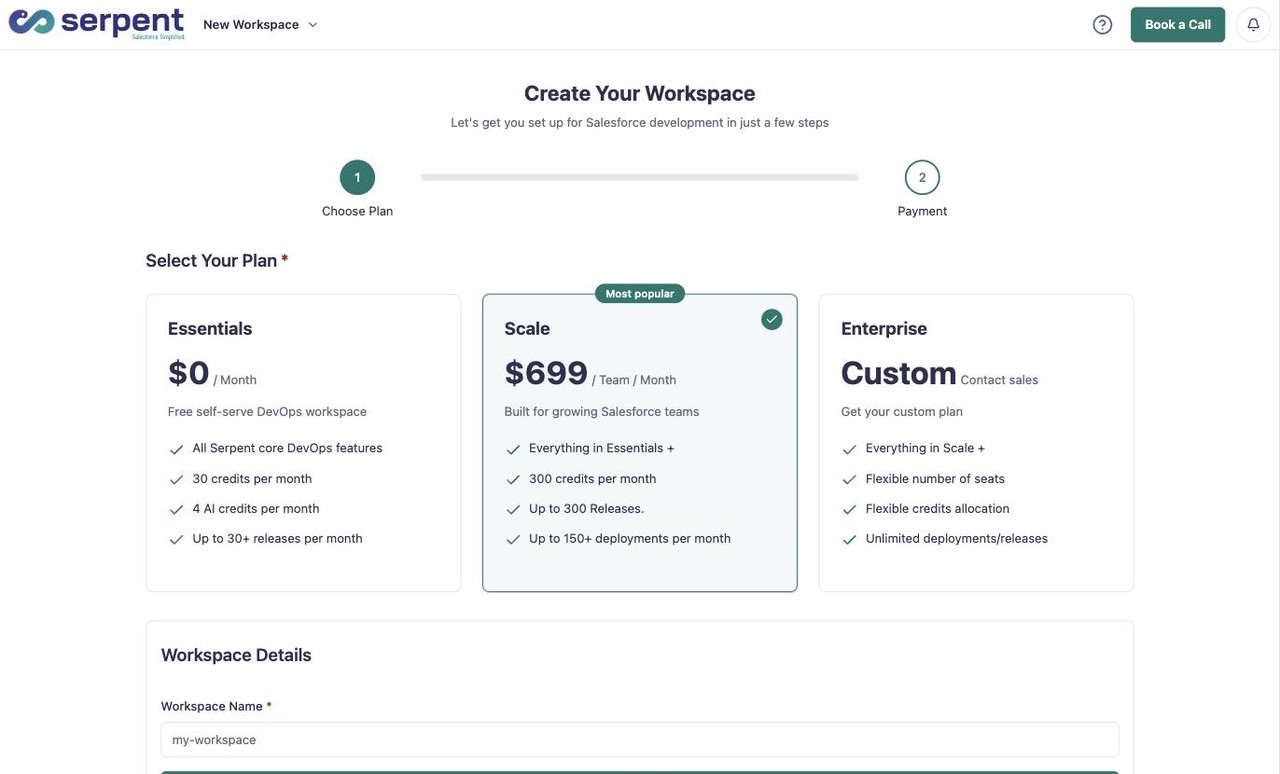Screen dimensions: 1280x774
Task: Click the Book a Call button
Action: tap(1177, 25)
